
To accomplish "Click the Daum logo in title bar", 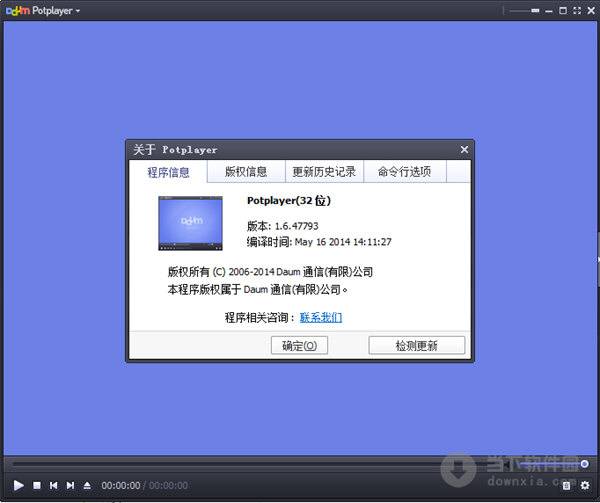I will (18, 11).
